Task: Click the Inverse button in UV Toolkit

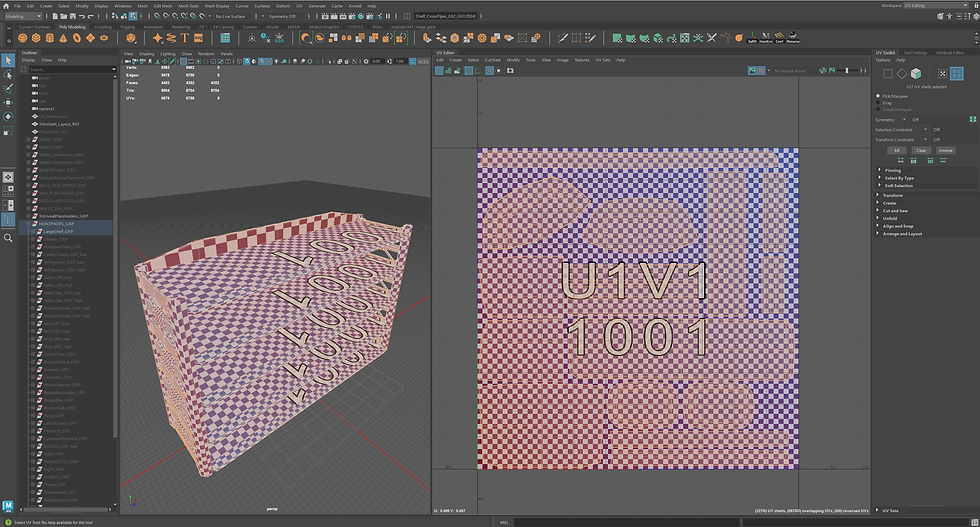Action: click(946, 150)
